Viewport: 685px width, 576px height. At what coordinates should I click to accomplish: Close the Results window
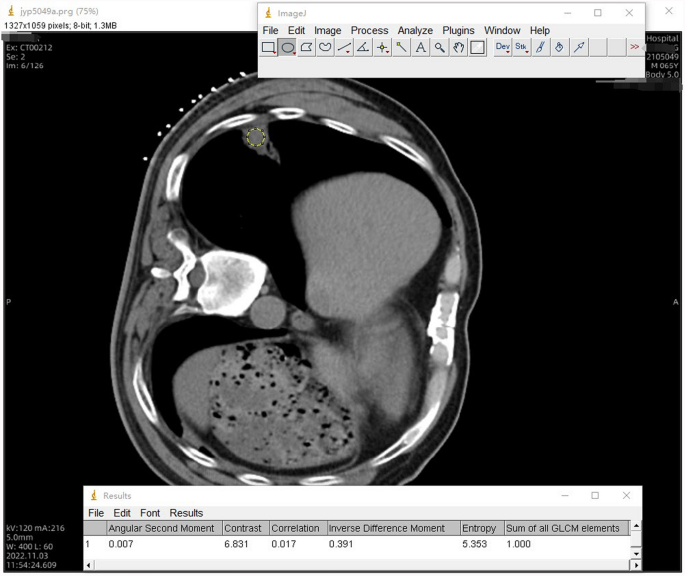click(x=626, y=496)
